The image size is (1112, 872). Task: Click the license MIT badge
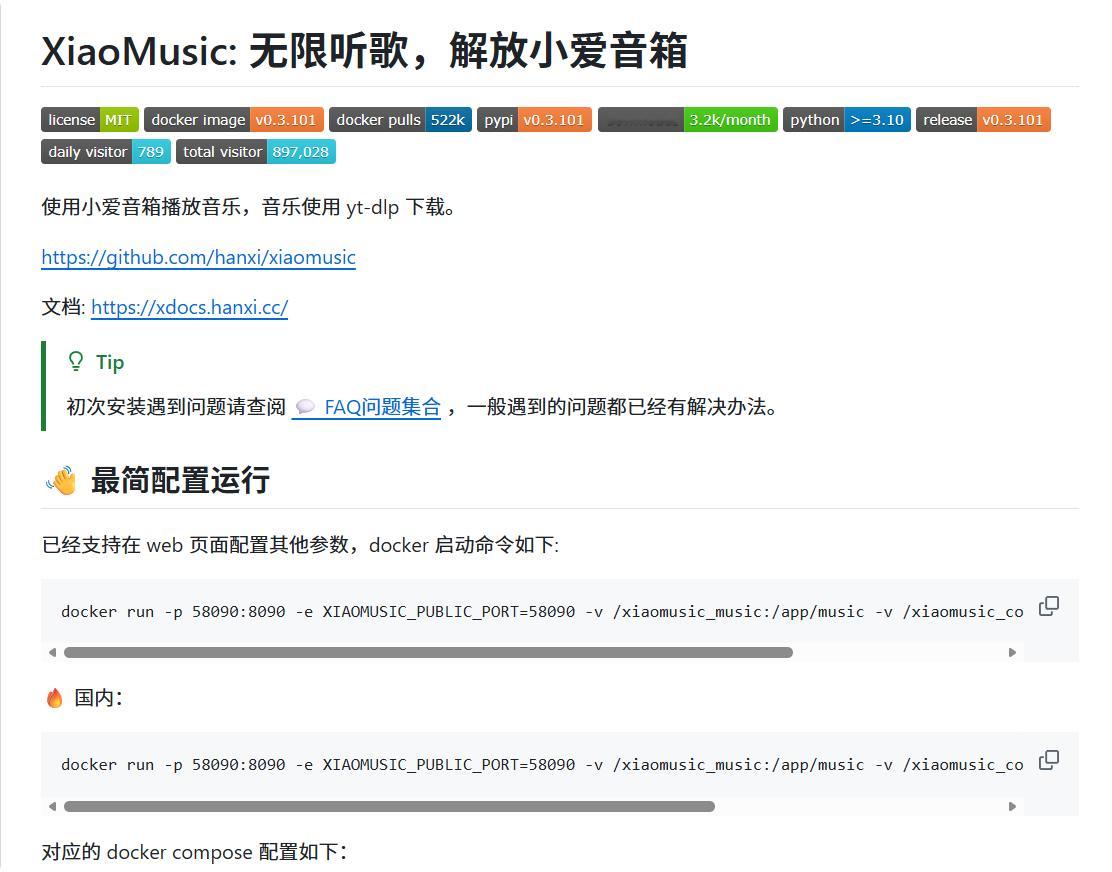tap(89, 119)
